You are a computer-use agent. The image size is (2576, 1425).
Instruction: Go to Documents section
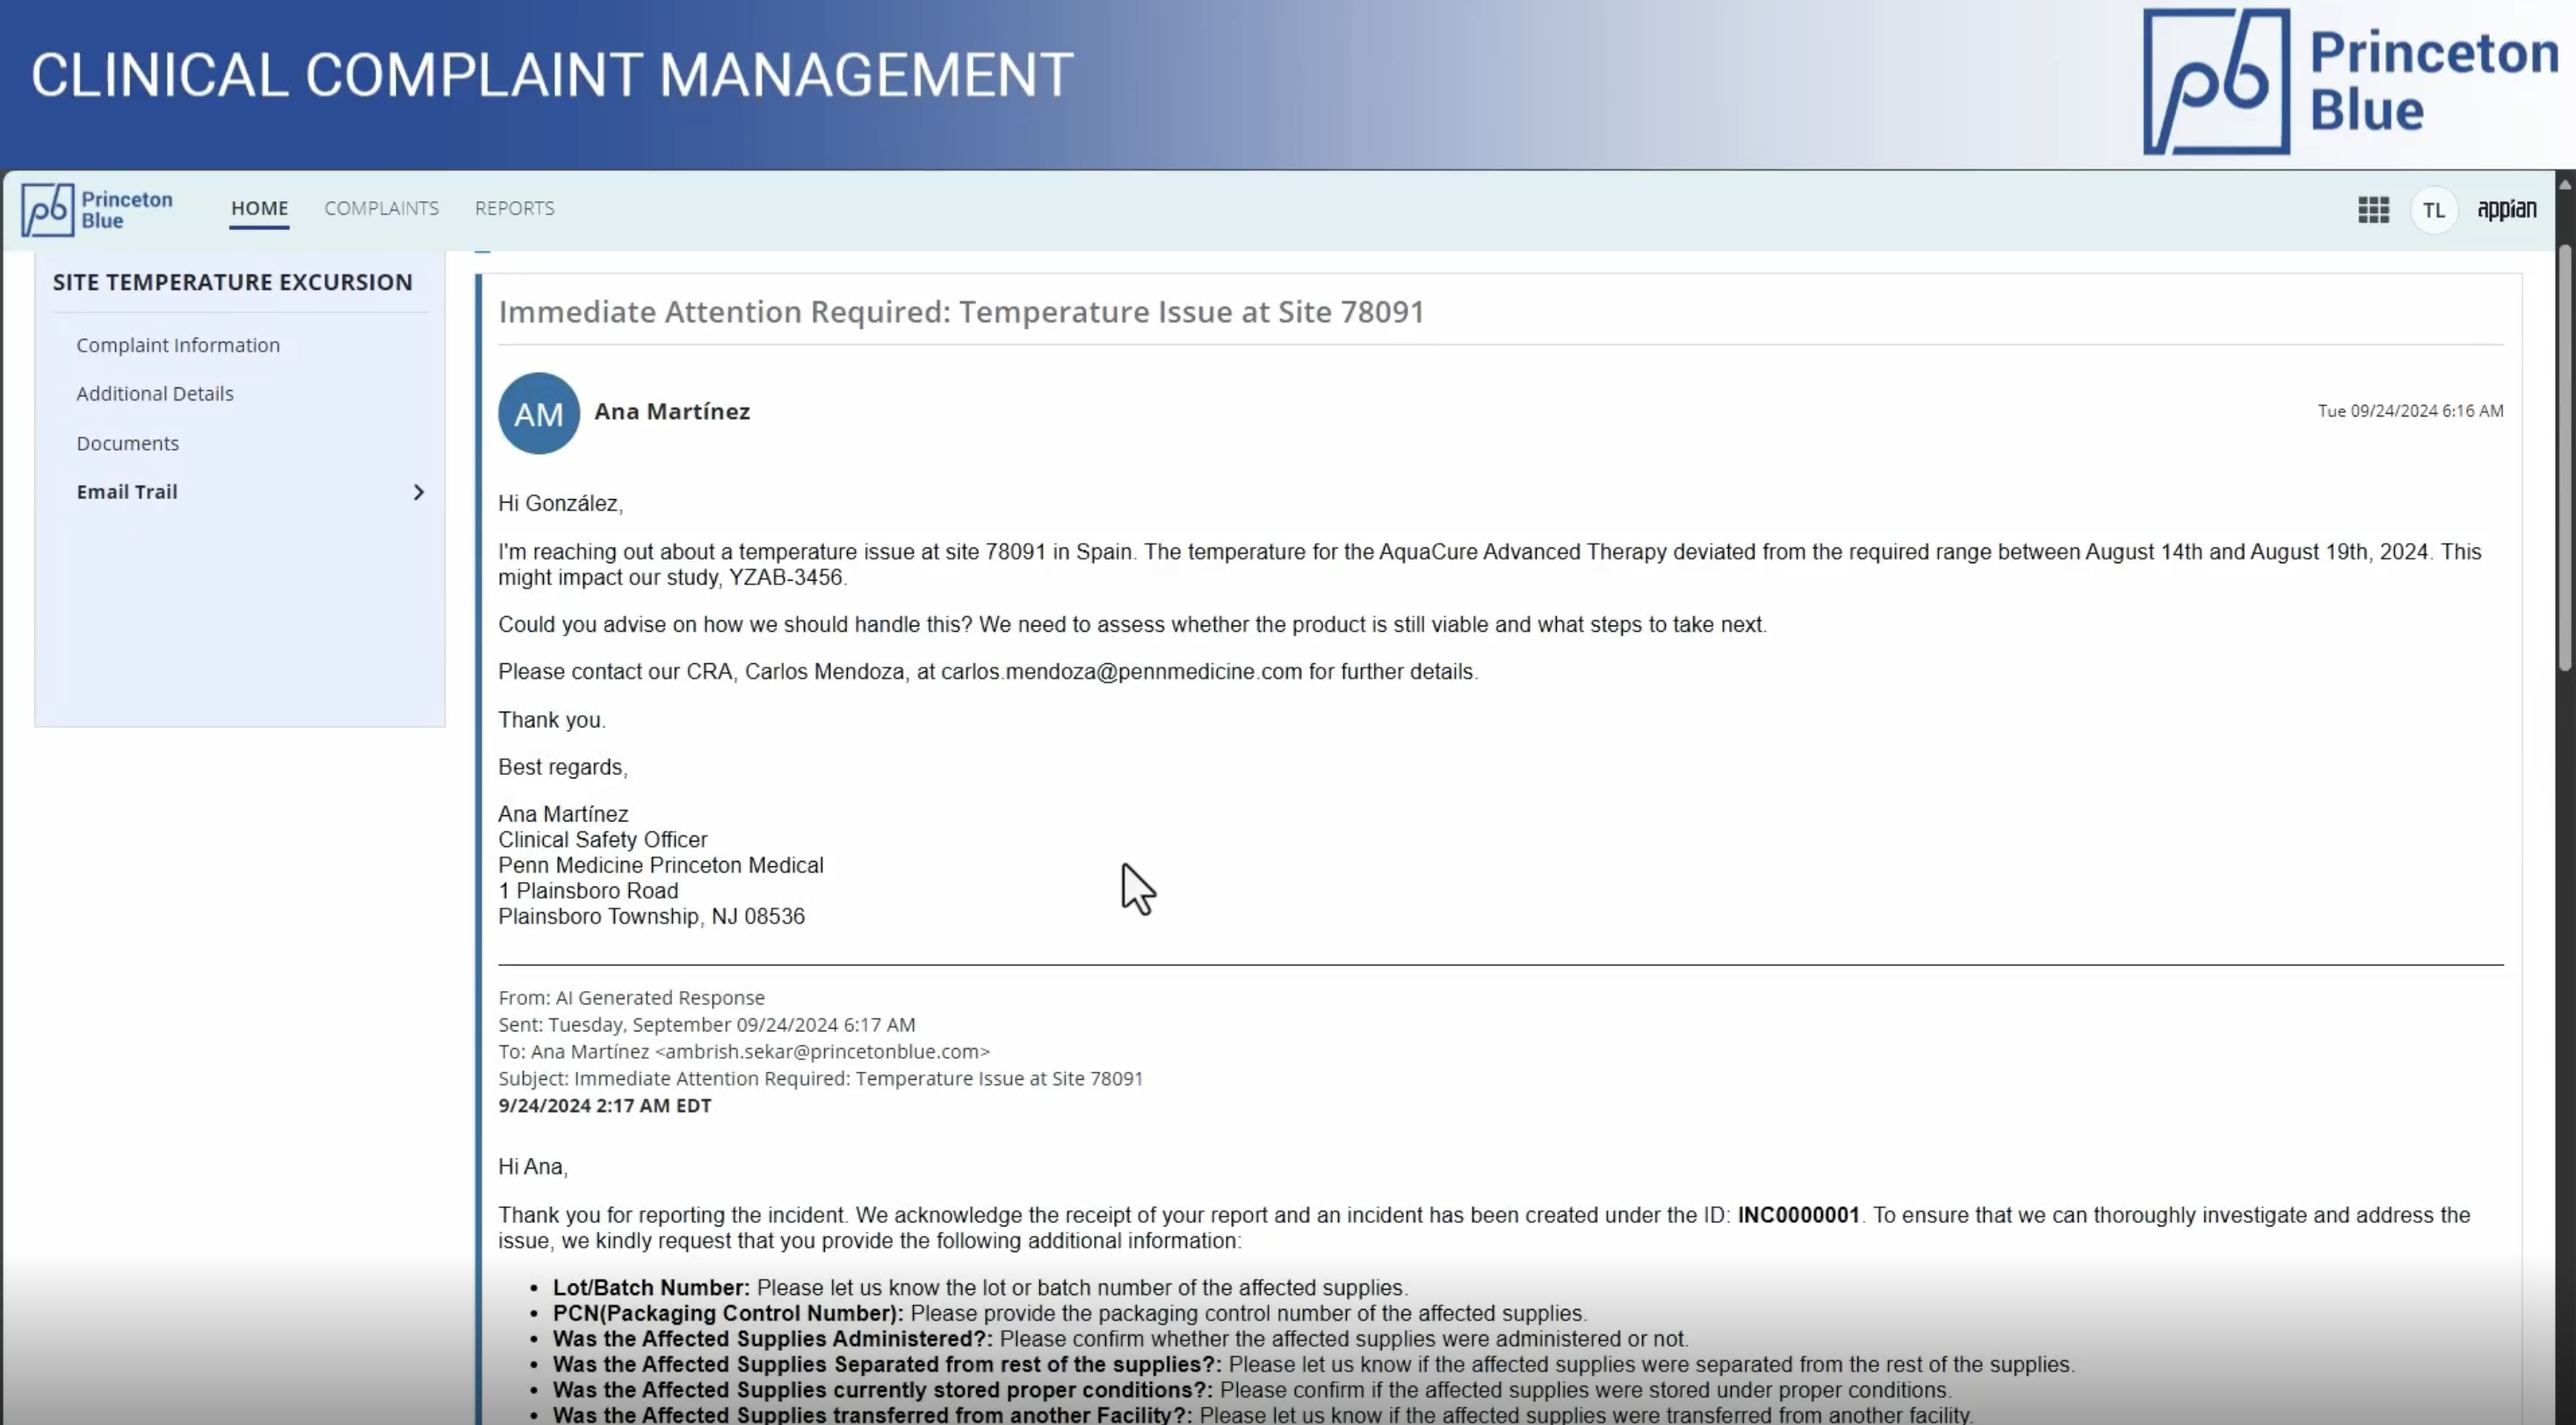(x=128, y=443)
